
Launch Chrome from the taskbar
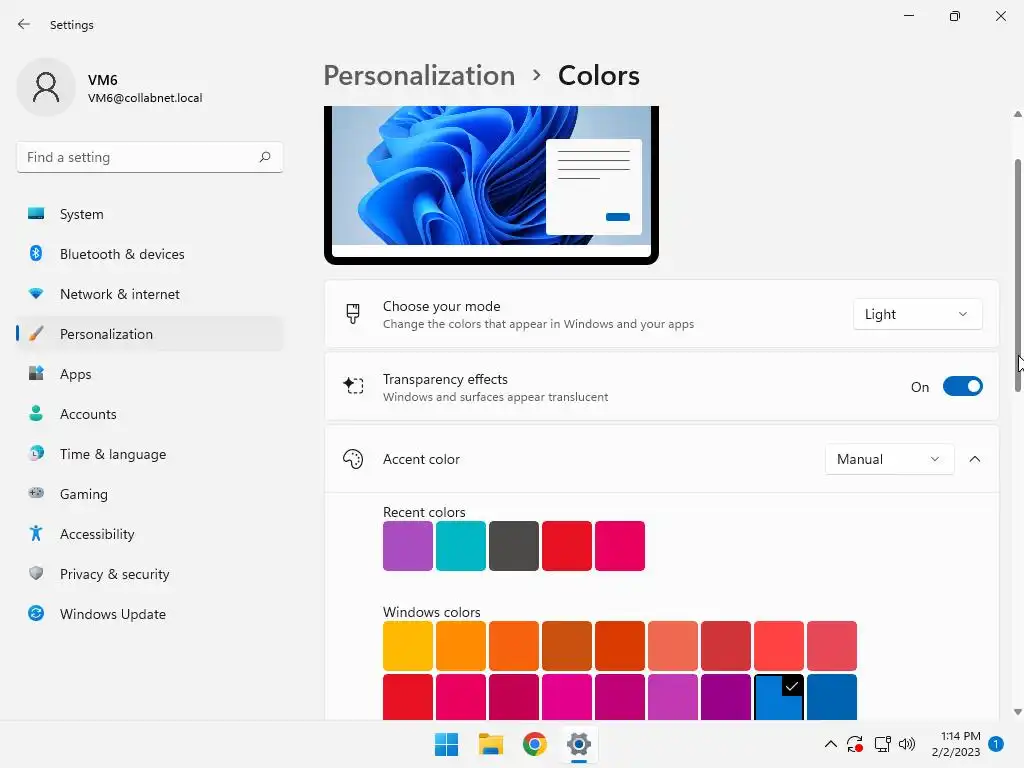tap(534, 744)
